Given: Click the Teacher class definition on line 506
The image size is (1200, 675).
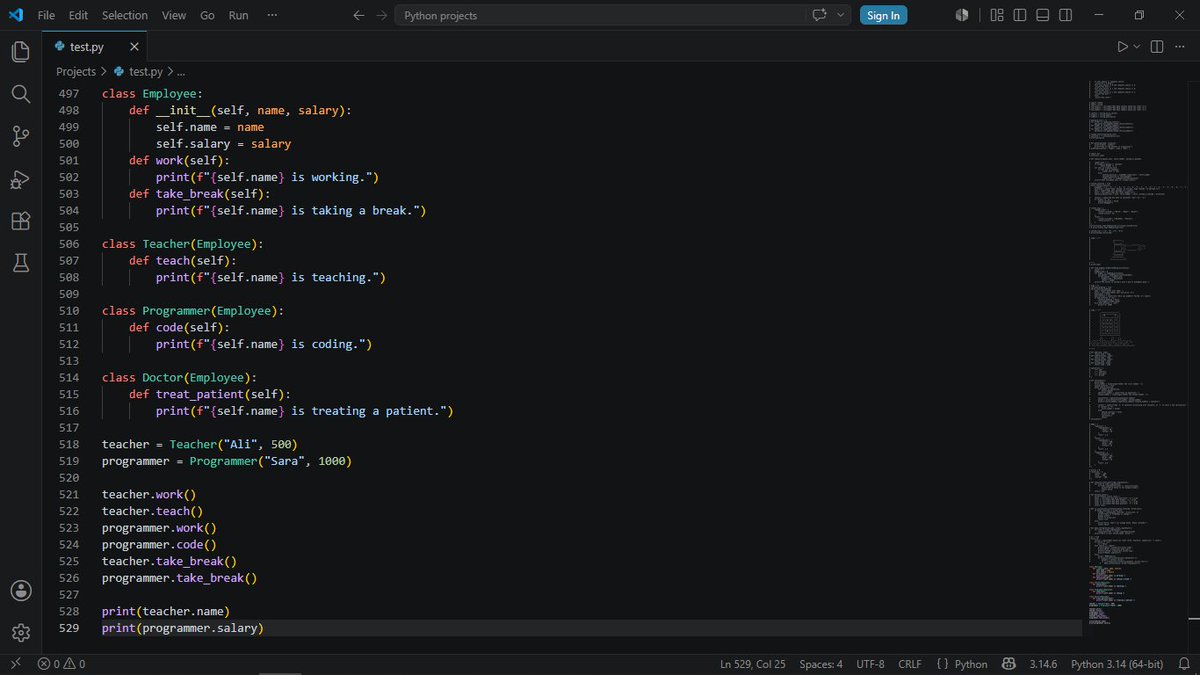Looking at the screenshot, I should (166, 244).
